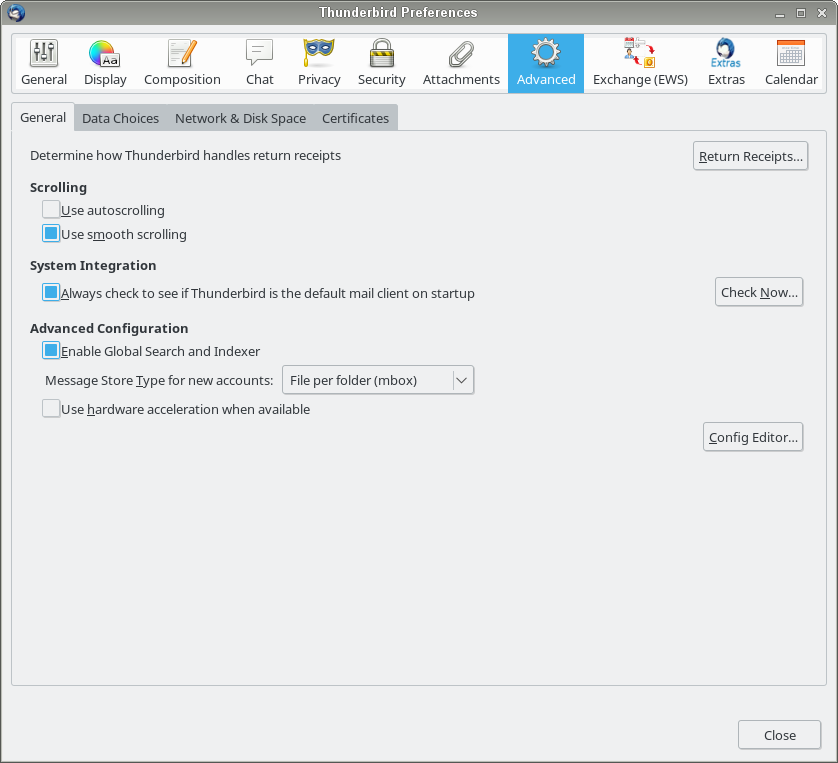Enable the Use autoscrolling checkbox
The height and width of the screenshot is (763, 838).
51,210
